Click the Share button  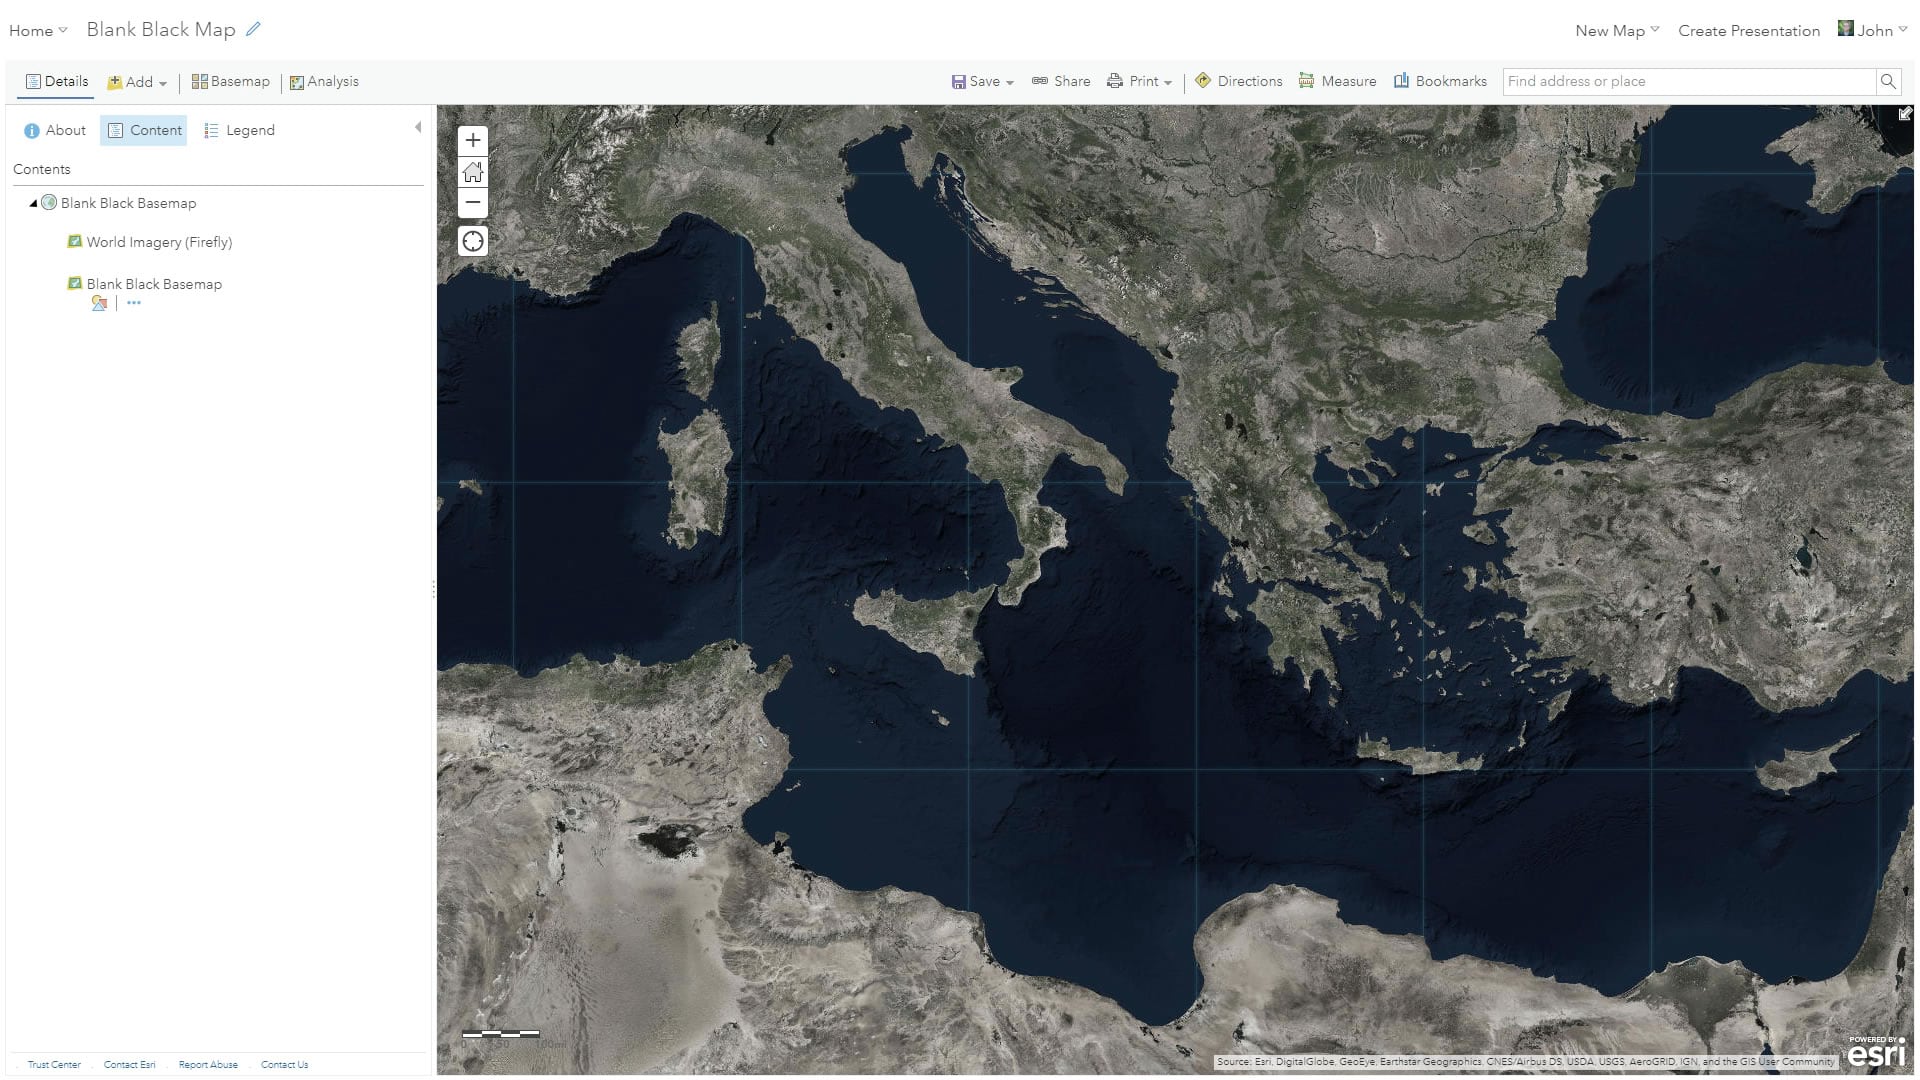coord(1061,81)
